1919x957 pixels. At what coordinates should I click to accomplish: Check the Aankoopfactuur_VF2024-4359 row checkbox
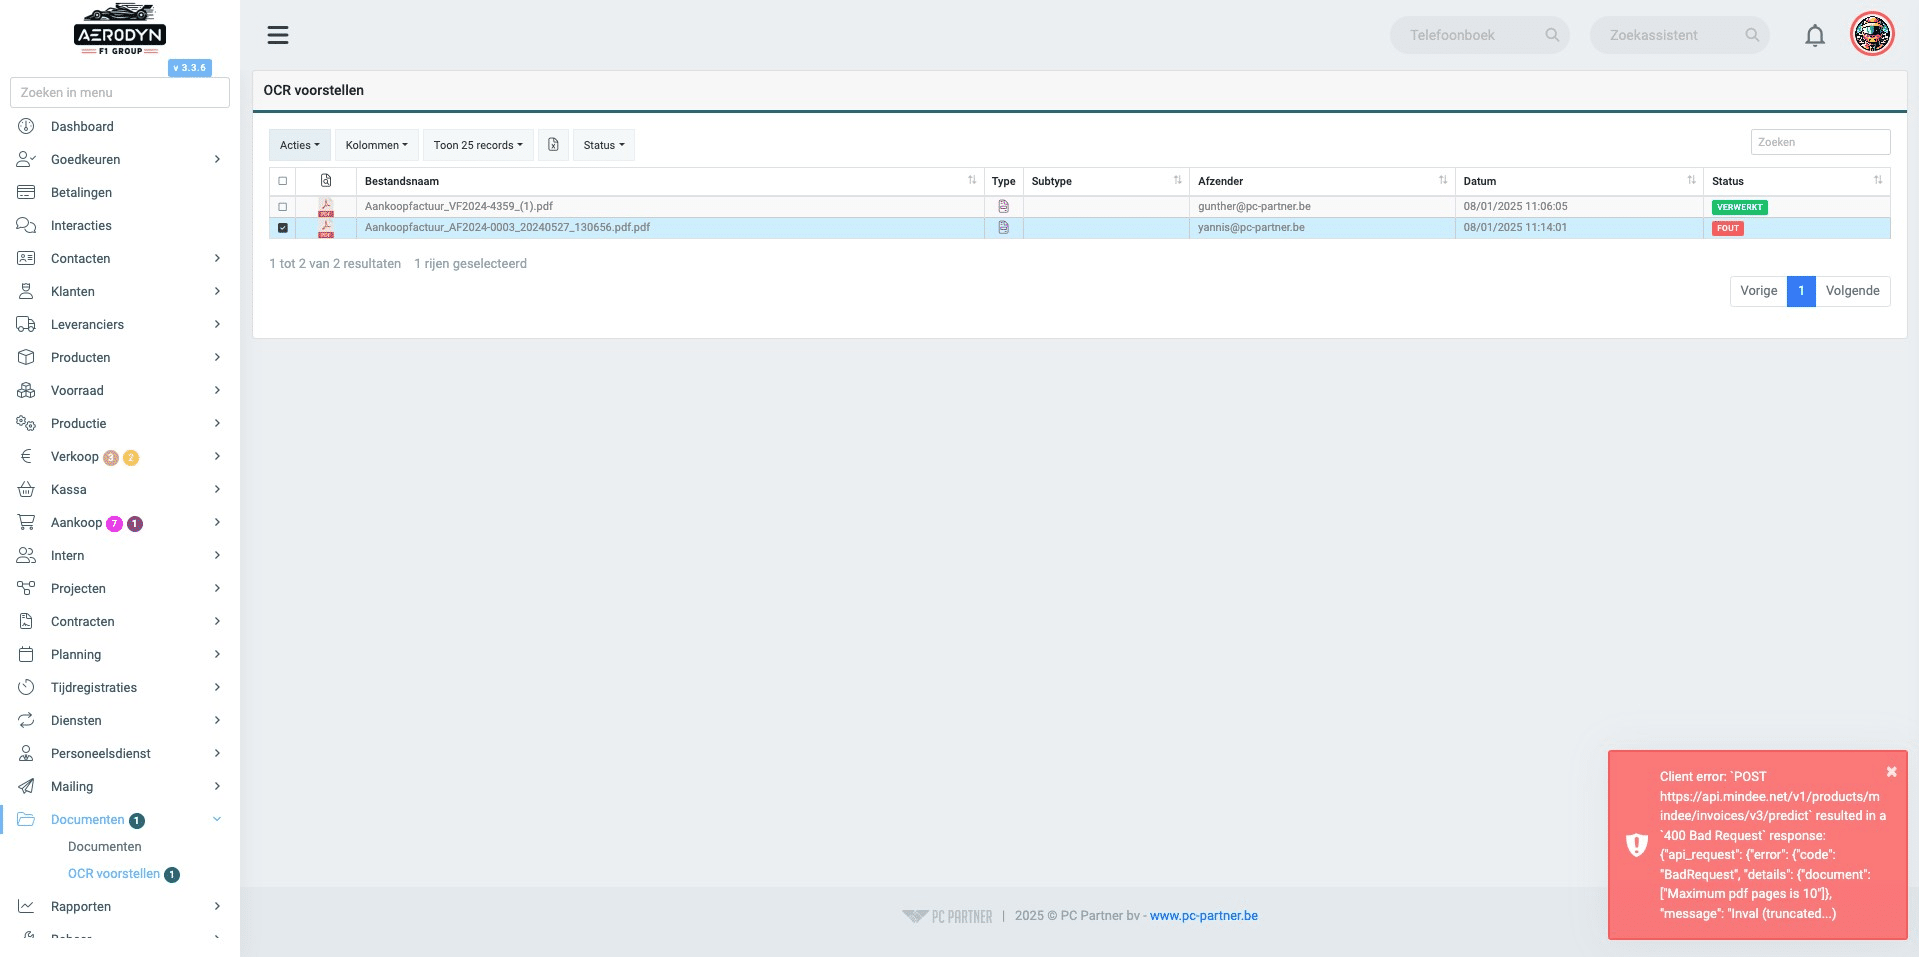(283, 207)
